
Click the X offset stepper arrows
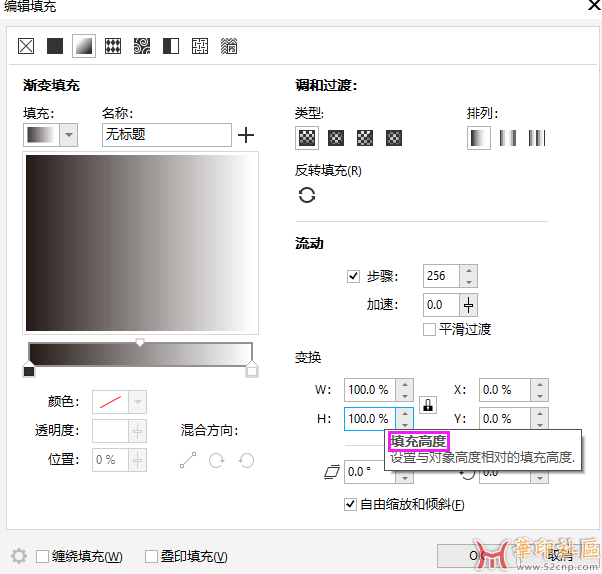(540, 390)
